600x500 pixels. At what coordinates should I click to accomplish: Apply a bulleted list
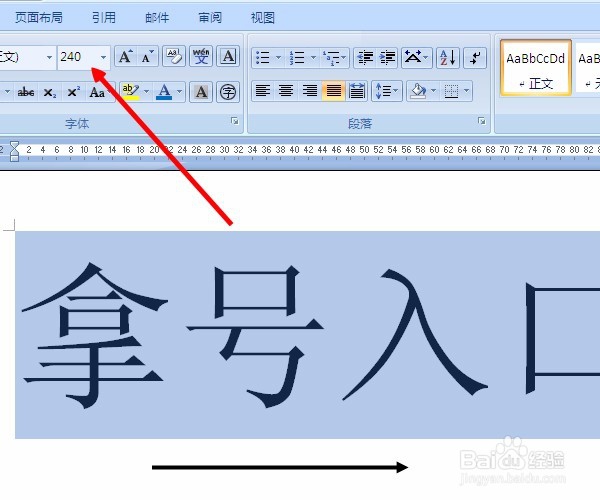(x=262, y=57)
